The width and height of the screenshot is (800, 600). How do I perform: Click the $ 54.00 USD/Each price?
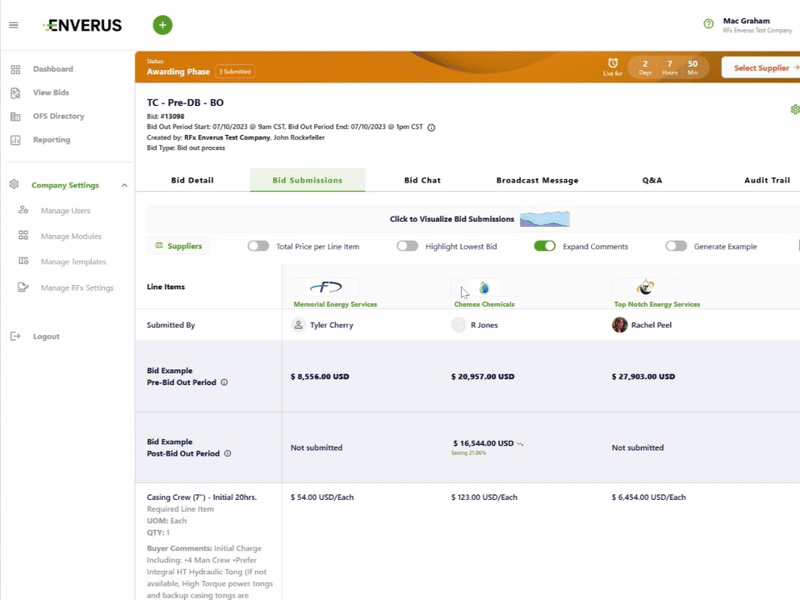[322, 497]
